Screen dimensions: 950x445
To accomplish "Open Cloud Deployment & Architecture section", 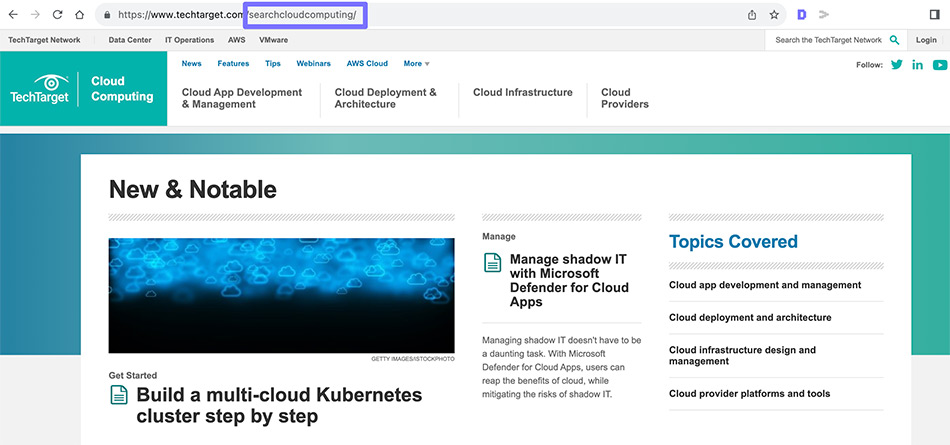I will [x=385, y=98].
